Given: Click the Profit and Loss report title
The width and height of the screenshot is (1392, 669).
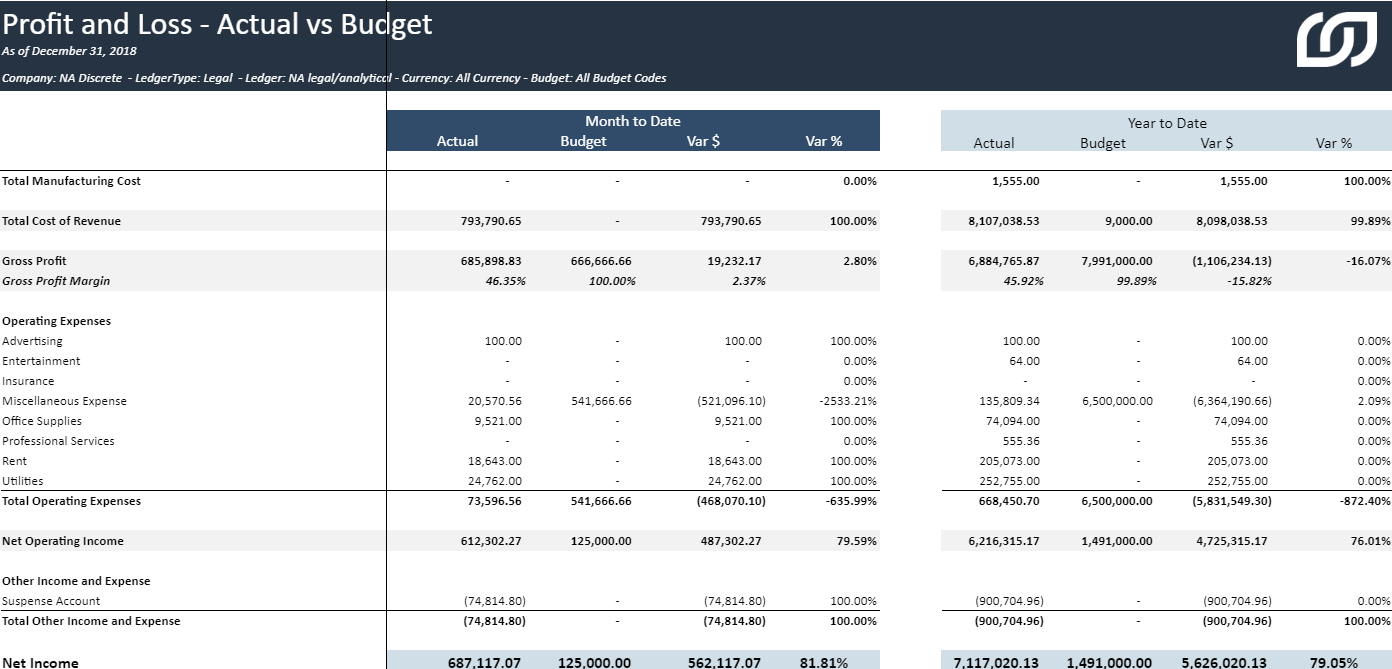Looking at the screenshot, I should 217,24.
